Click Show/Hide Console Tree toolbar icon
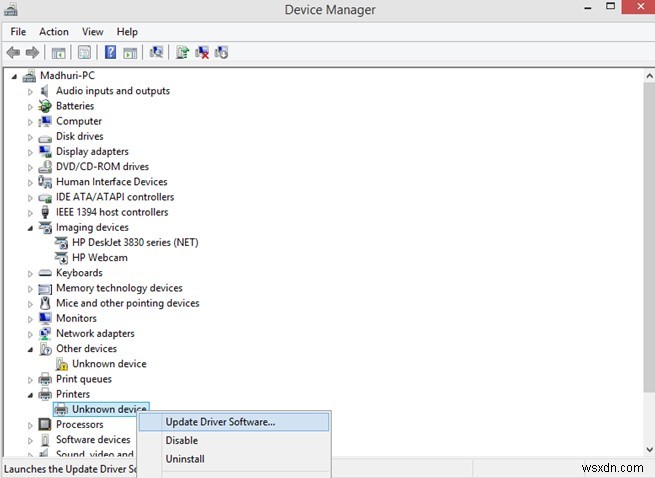Image resolution: width=655 pixels, height=478 pixels. click(58, 53)
